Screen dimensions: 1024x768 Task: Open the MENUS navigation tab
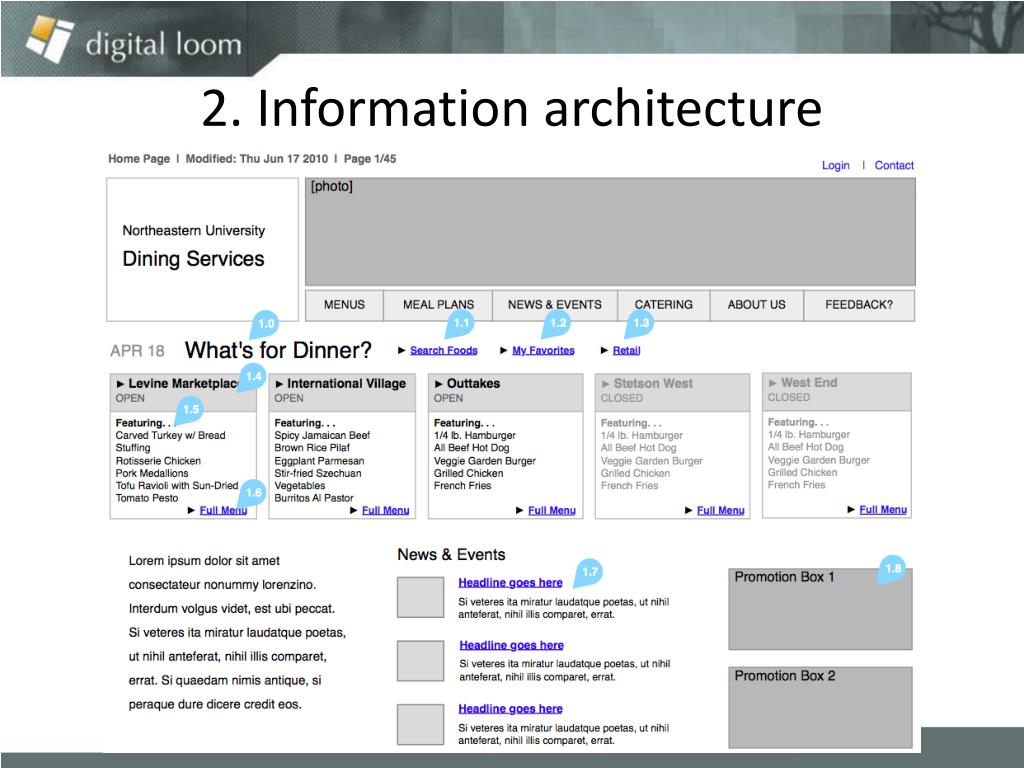(344, 305)
